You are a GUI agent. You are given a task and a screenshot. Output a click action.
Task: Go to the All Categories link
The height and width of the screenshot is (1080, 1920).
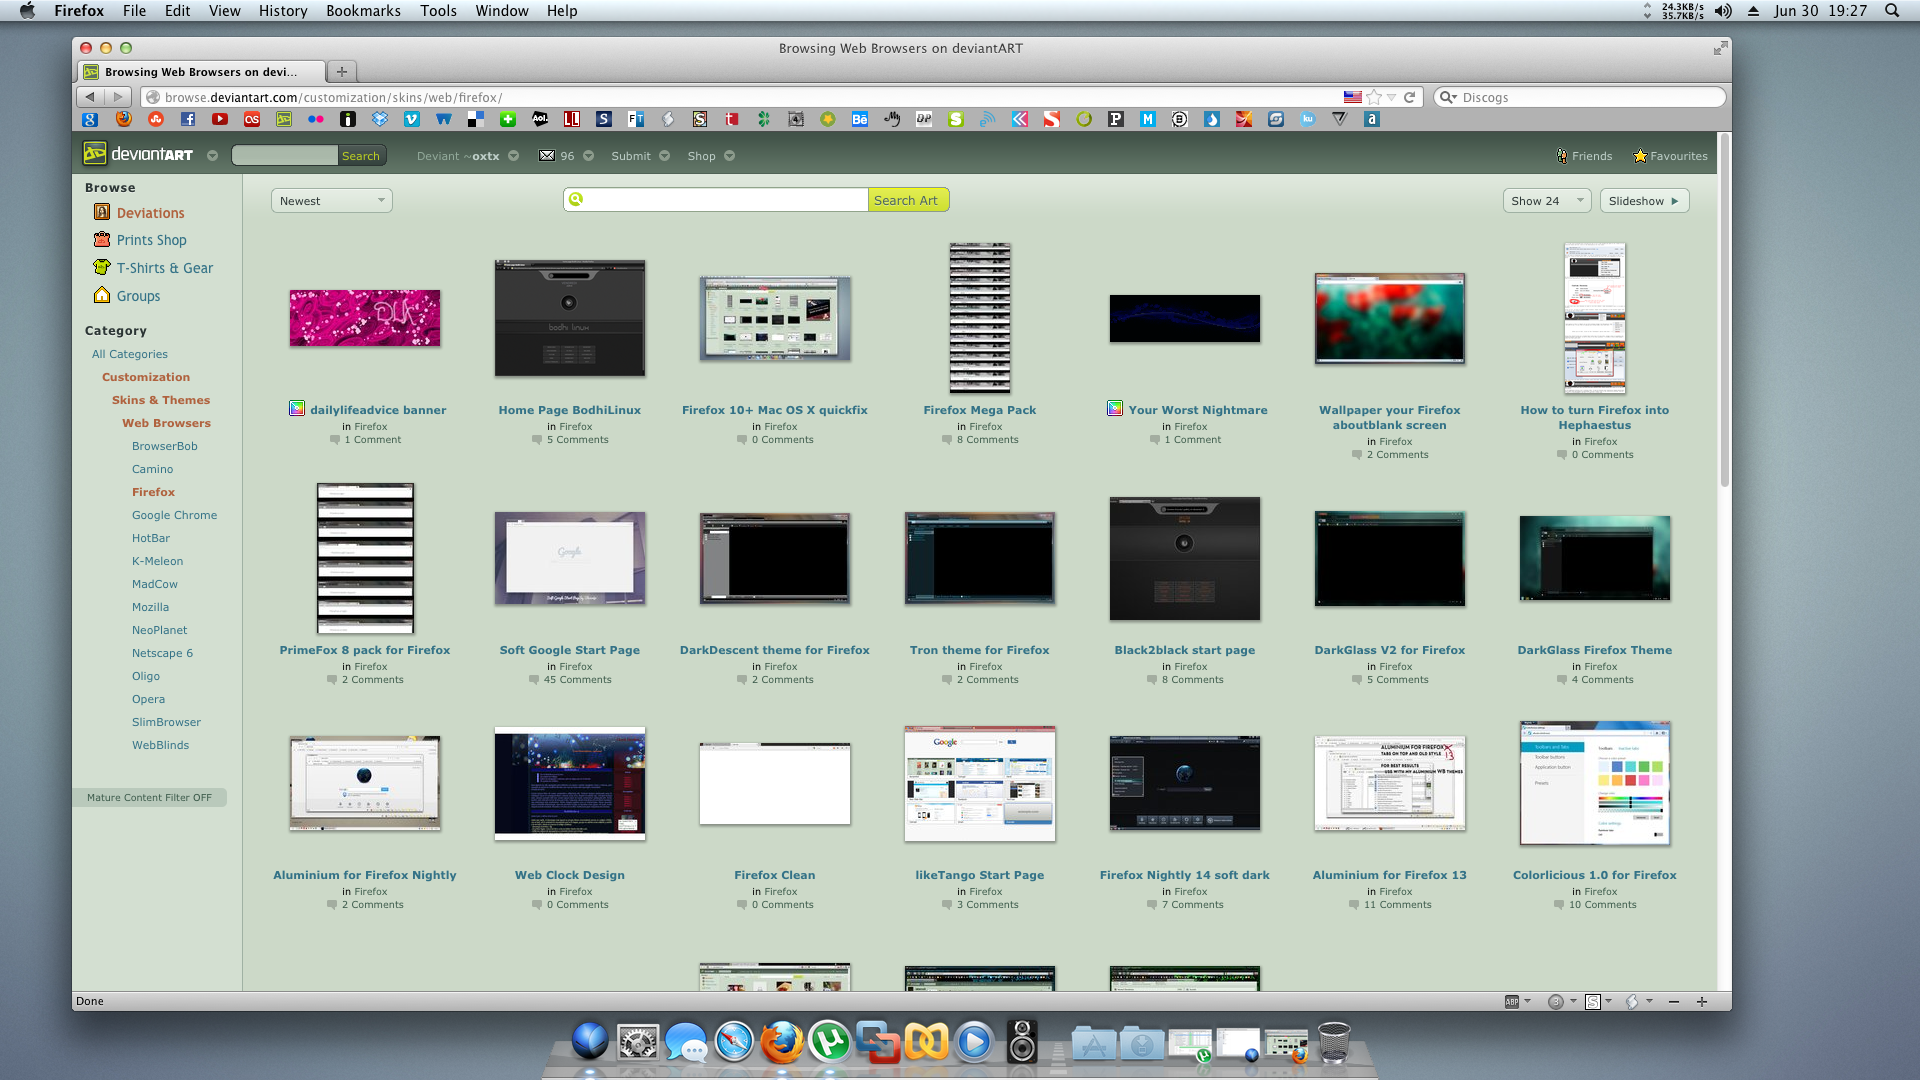[130, 354]
